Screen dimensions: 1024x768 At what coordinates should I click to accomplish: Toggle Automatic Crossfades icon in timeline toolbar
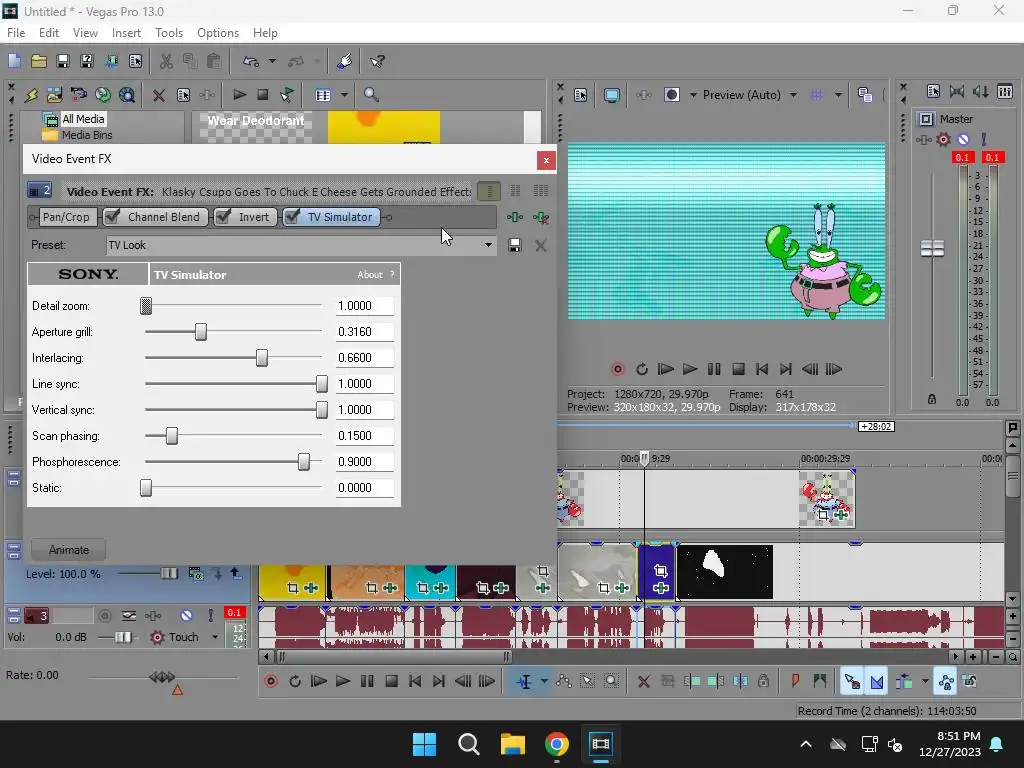click(876, 681)
